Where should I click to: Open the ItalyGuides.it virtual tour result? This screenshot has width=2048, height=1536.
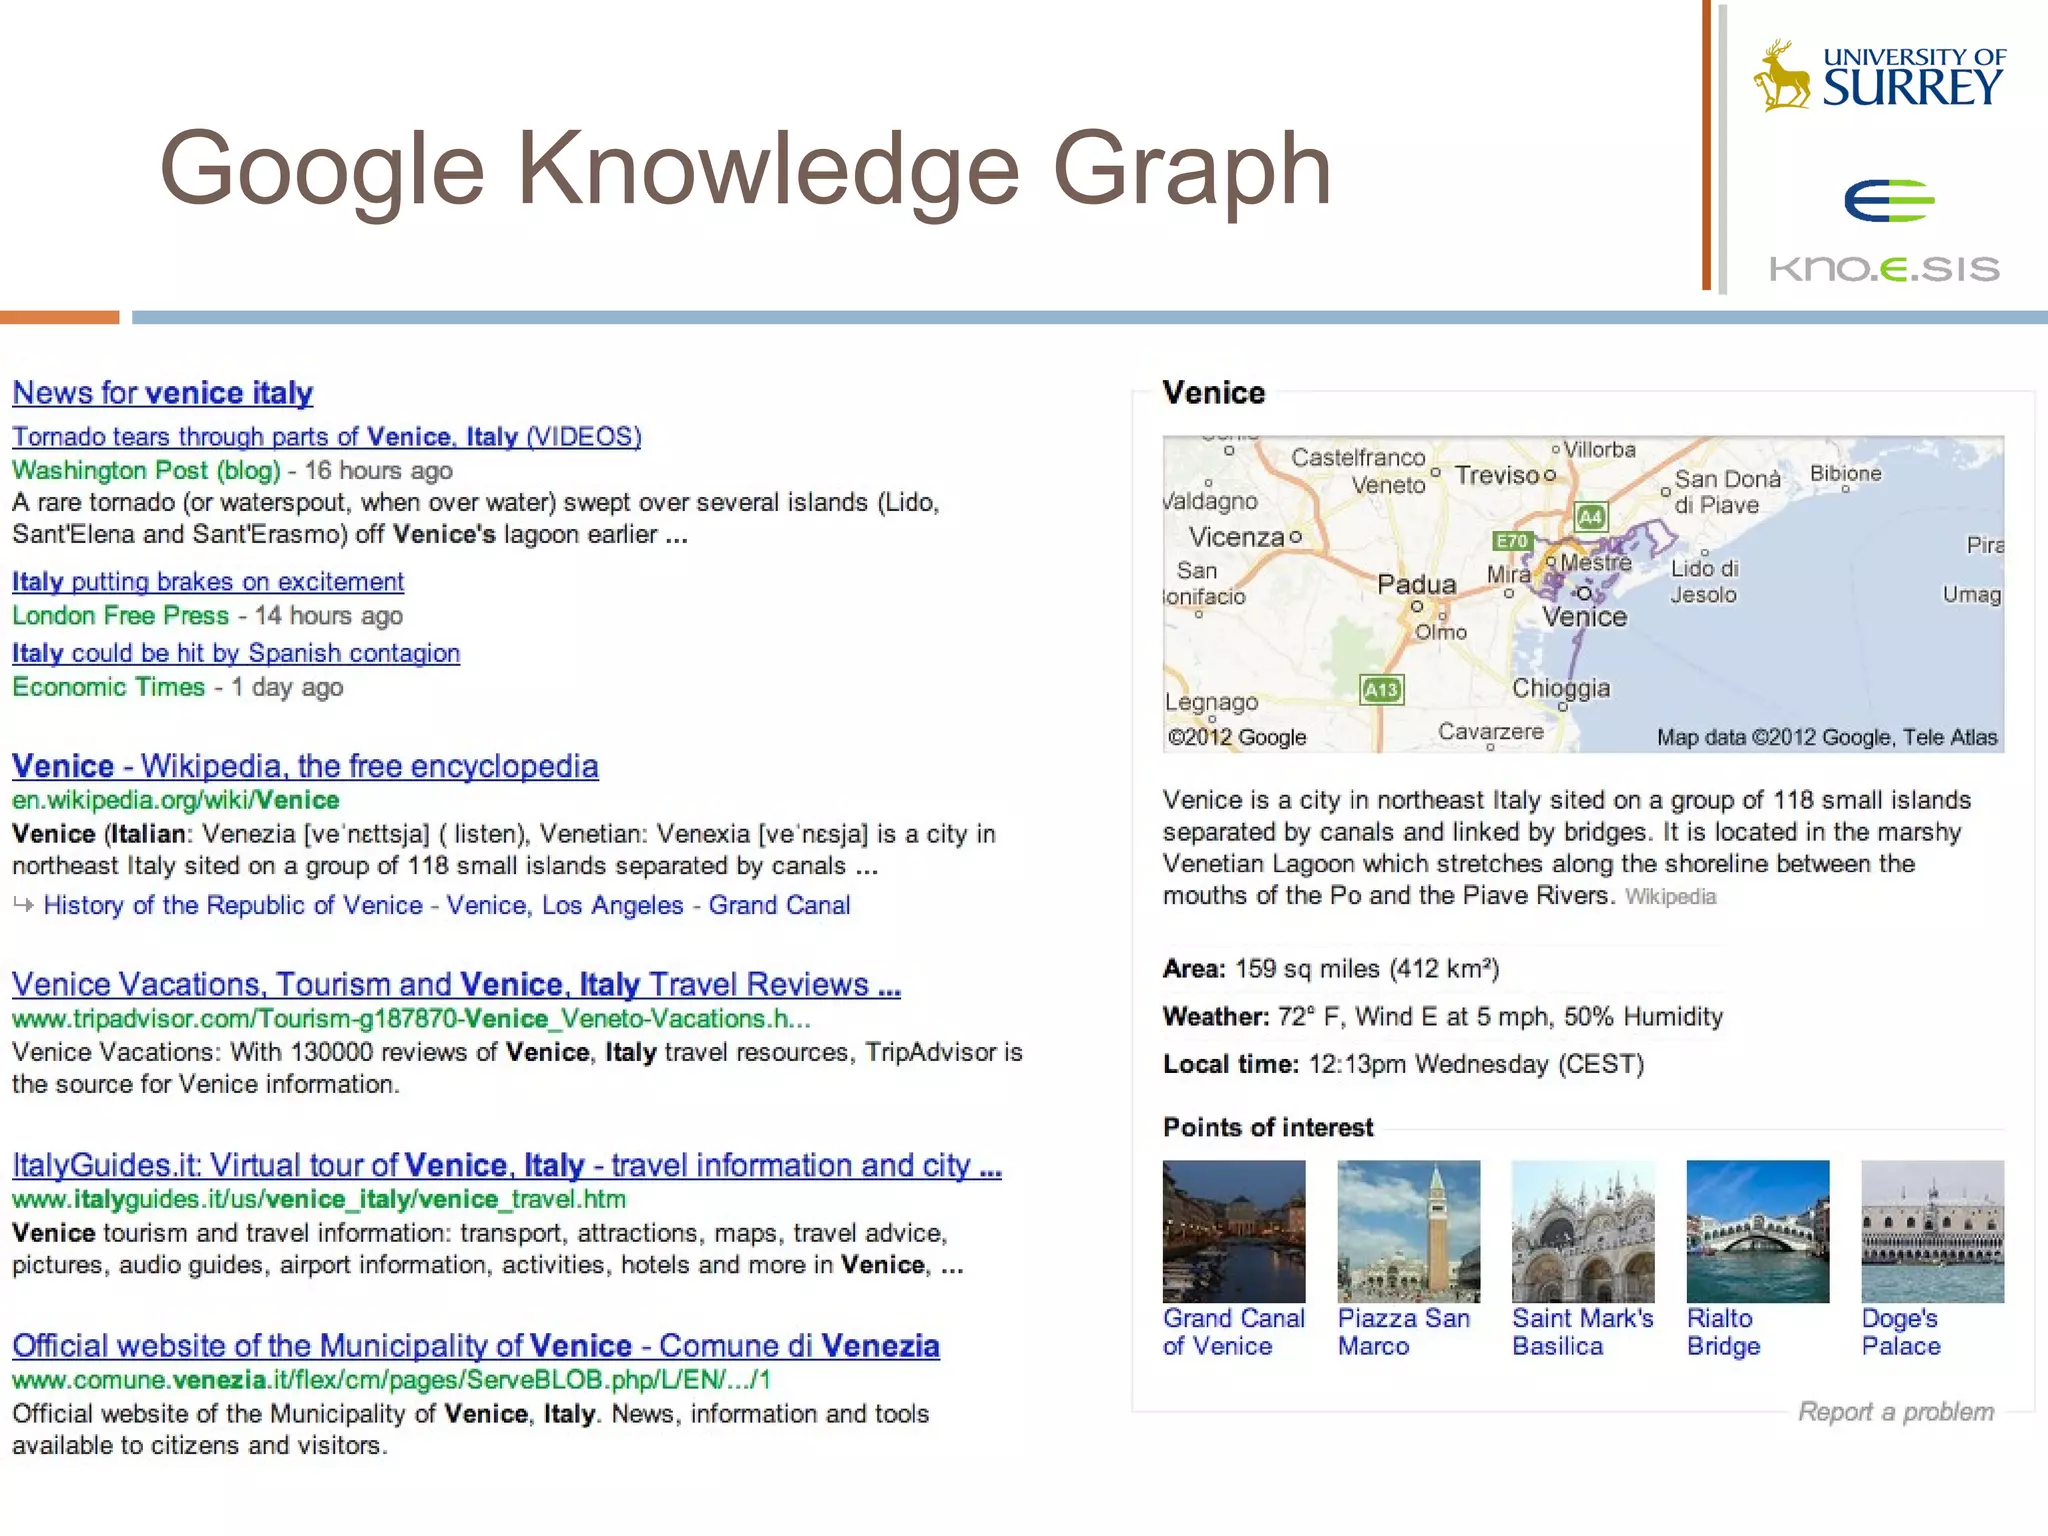[507, 1165]
